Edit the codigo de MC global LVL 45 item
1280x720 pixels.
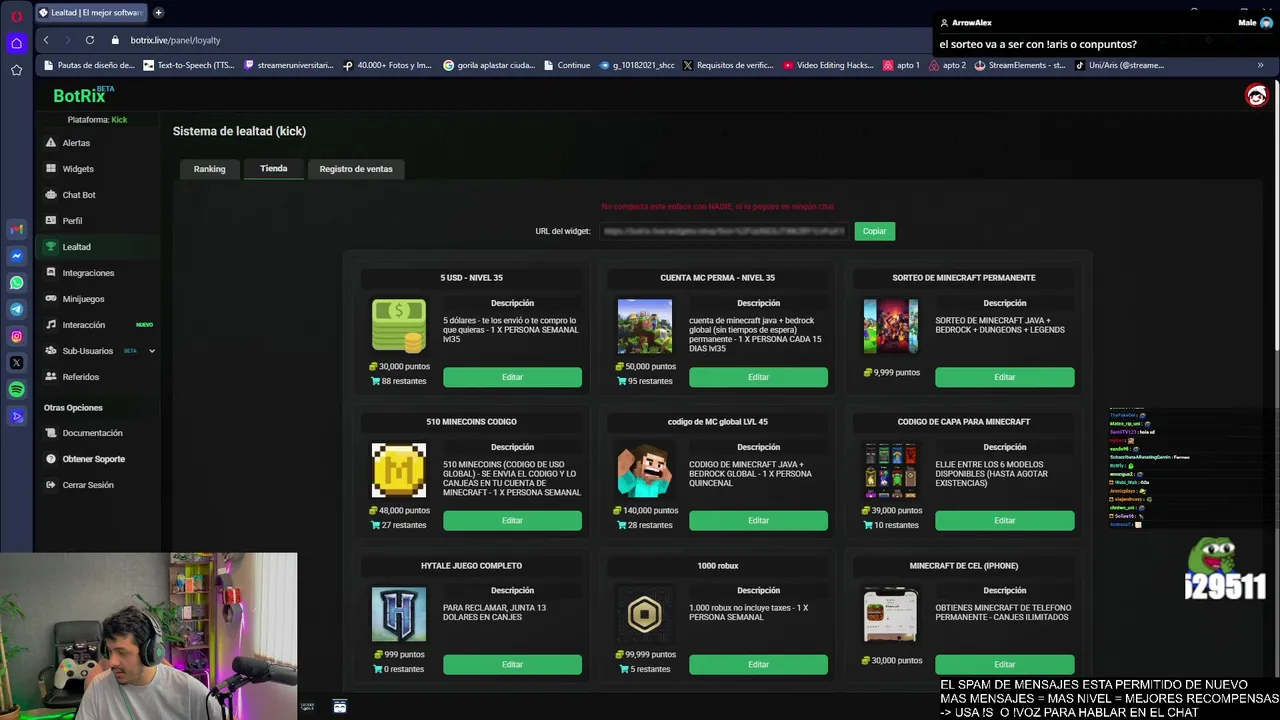coord(758,520)
